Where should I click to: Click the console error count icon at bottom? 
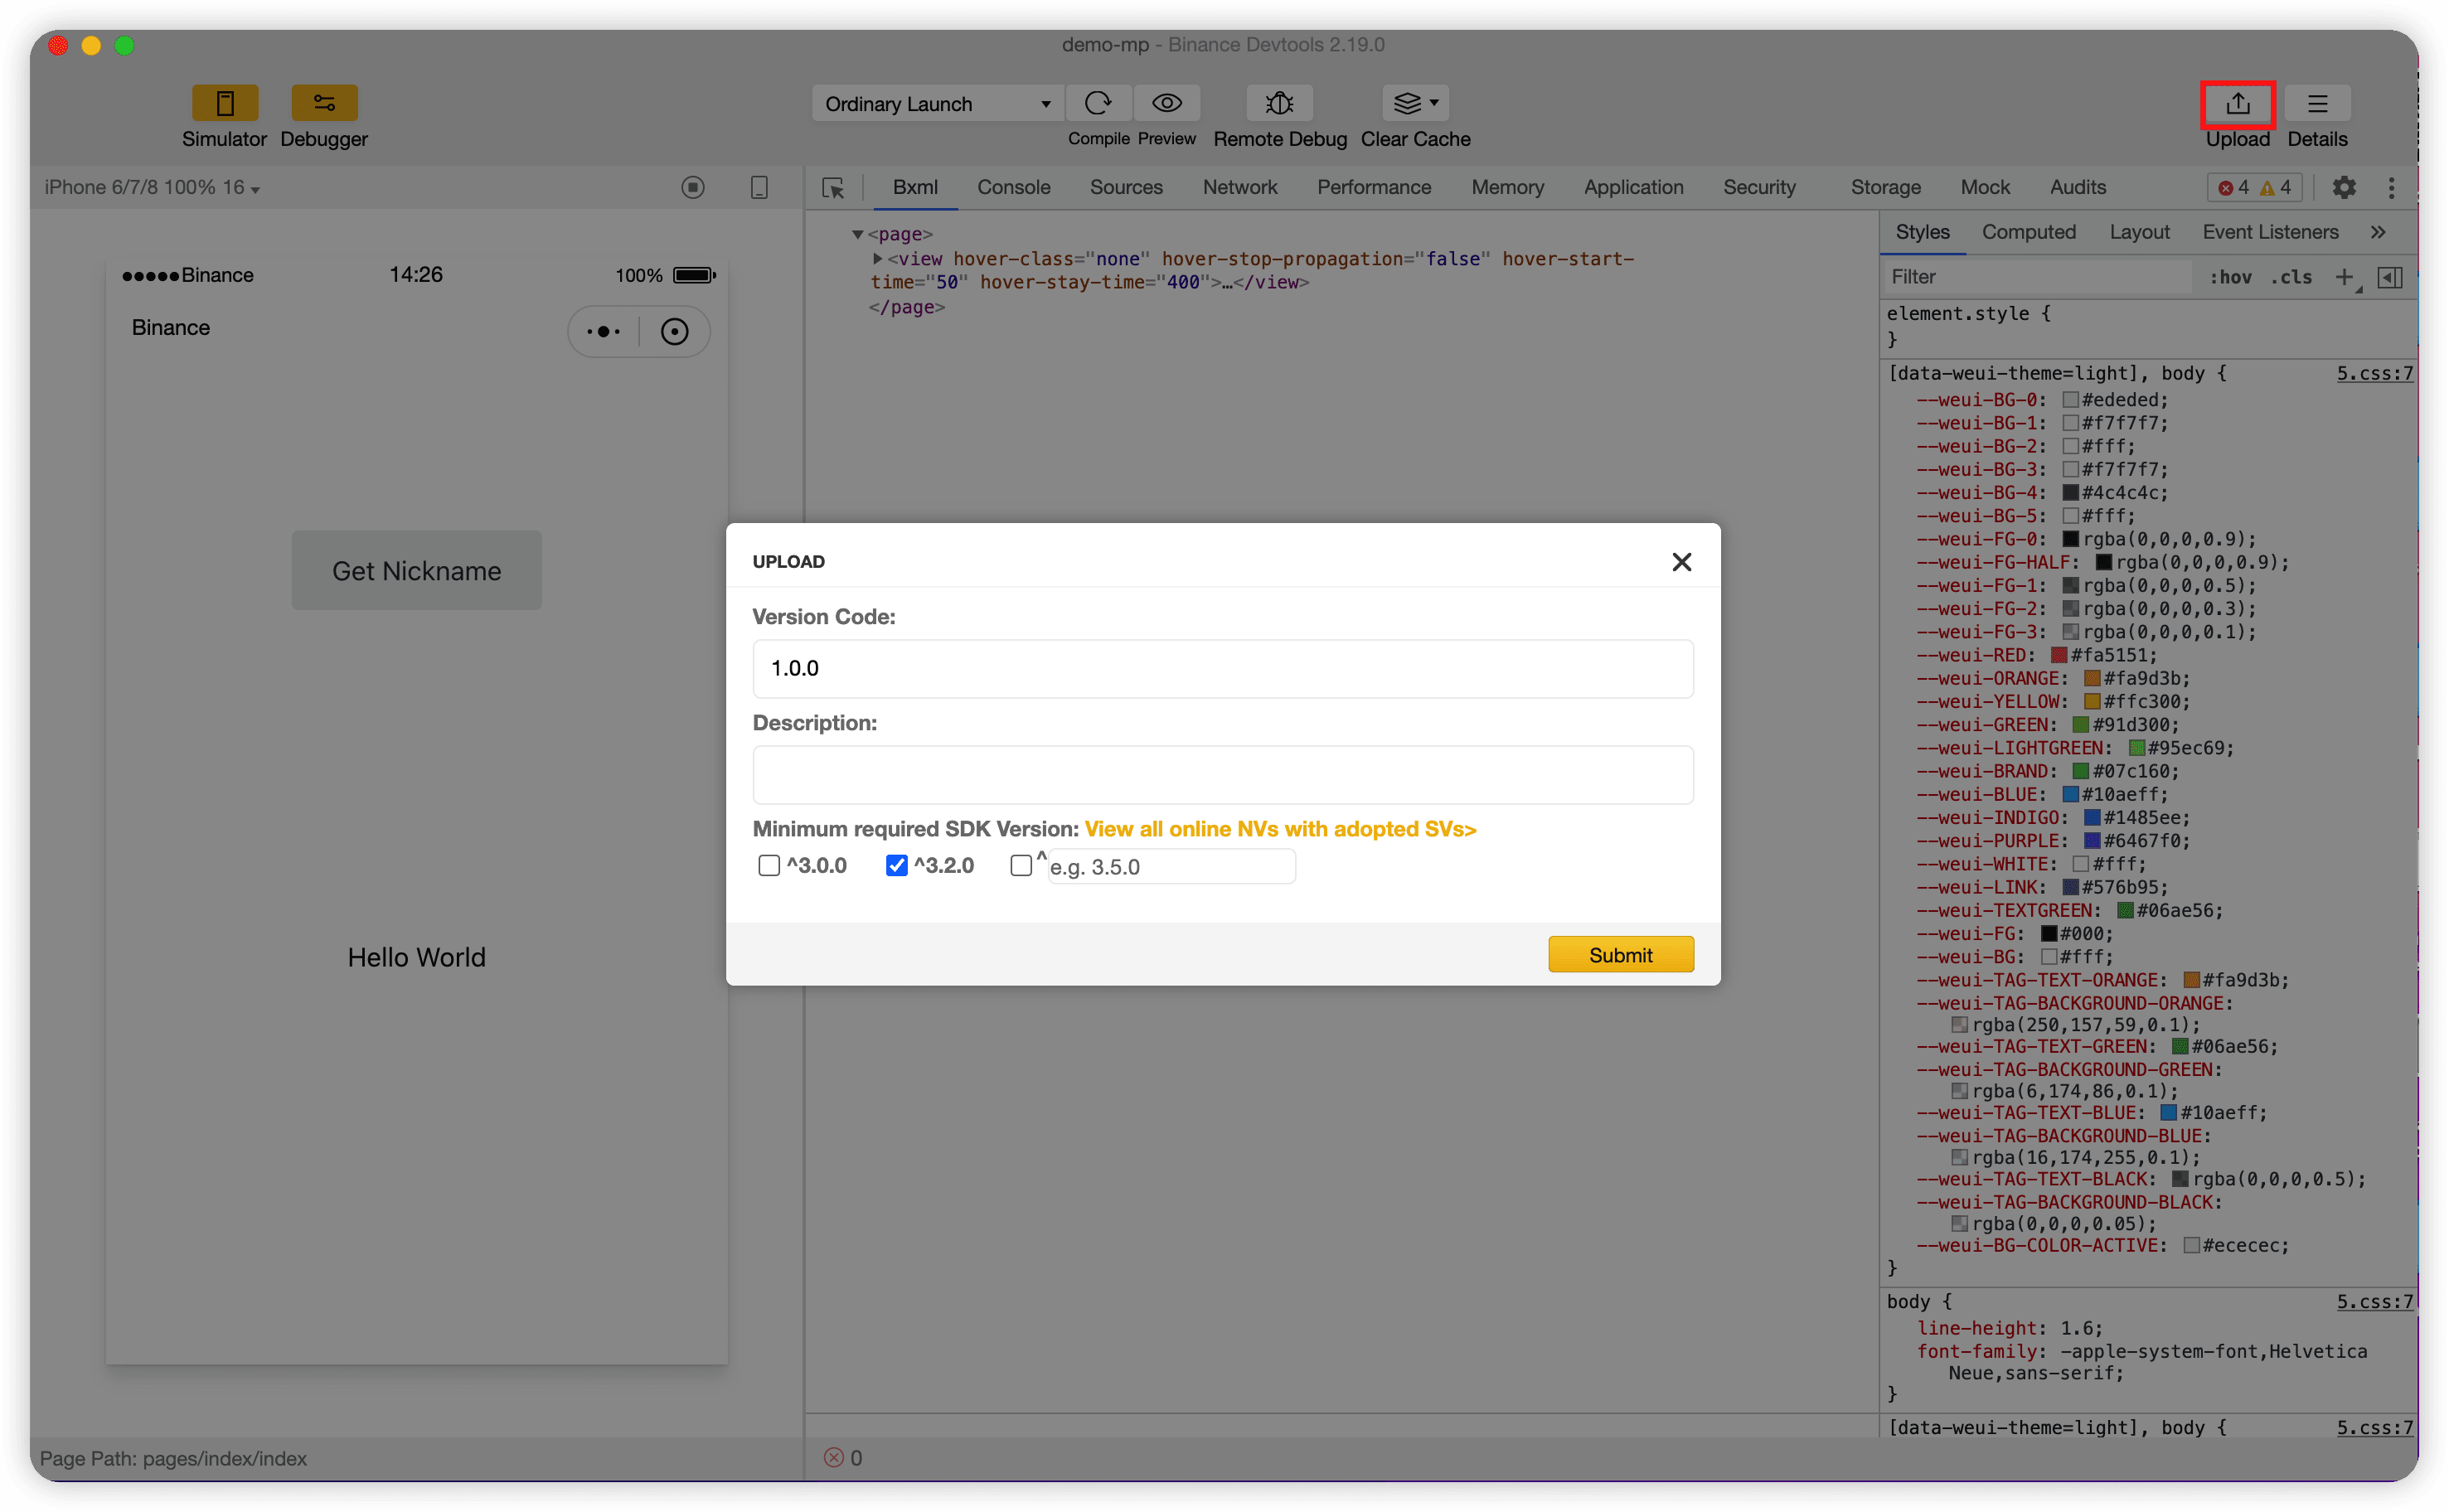(x=833, y=1458)
